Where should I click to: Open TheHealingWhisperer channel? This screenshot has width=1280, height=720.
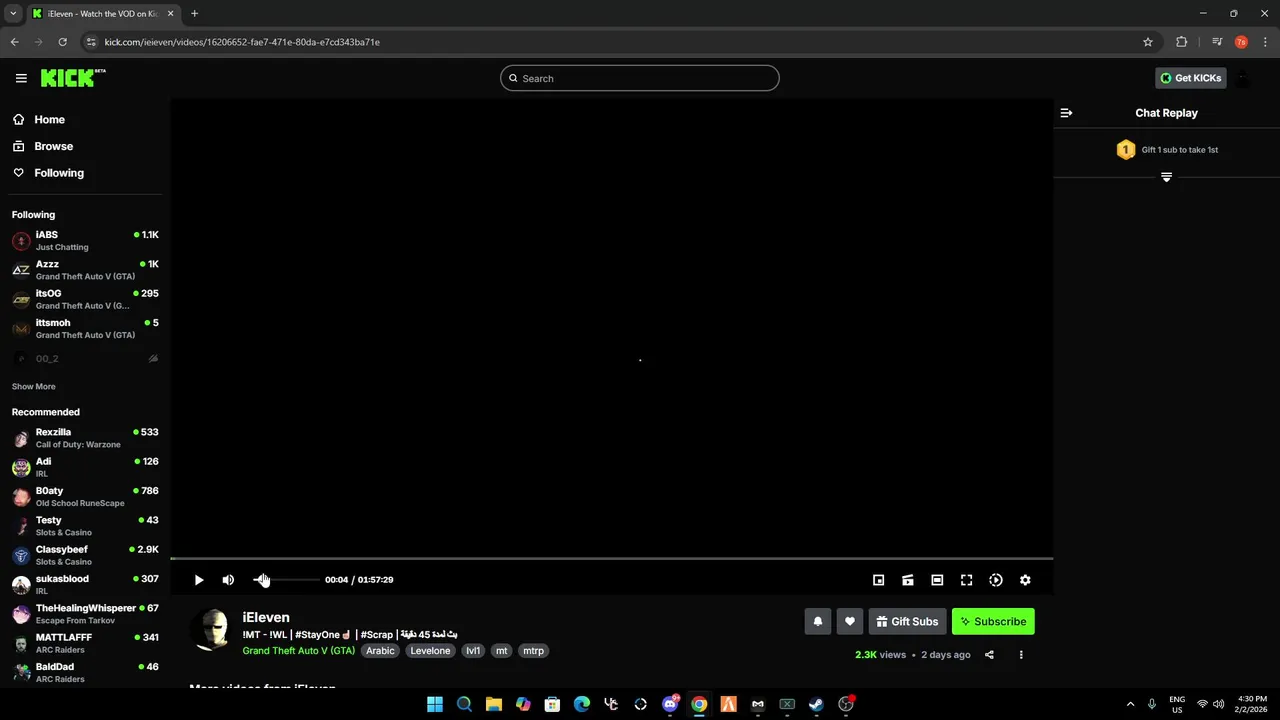pos(85,614)
